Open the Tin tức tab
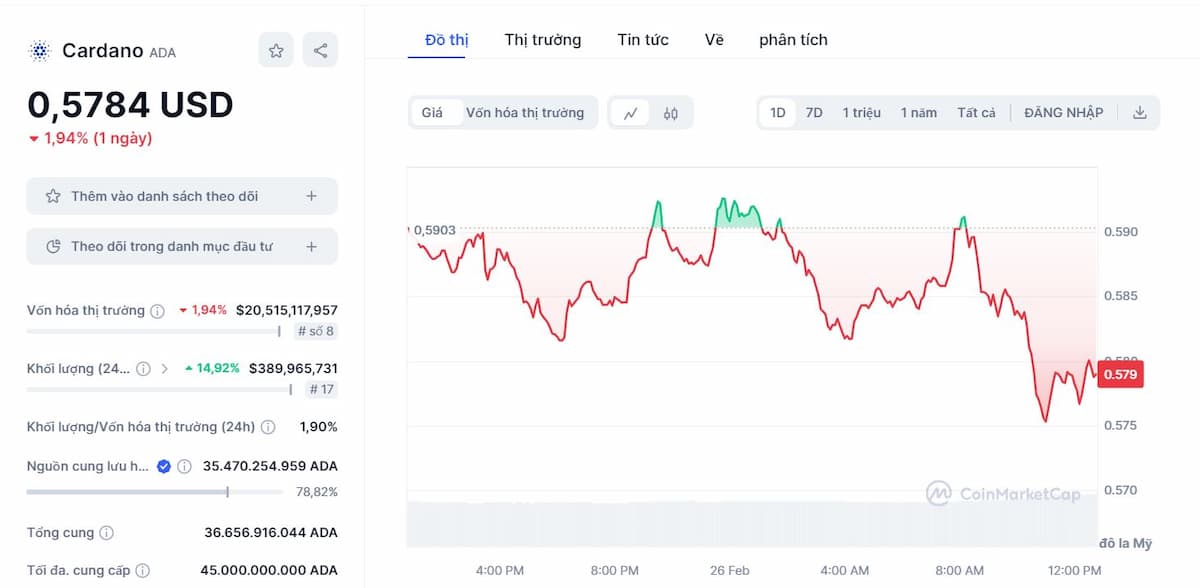This screenshot has height=588, width=1200. [642, 40]
